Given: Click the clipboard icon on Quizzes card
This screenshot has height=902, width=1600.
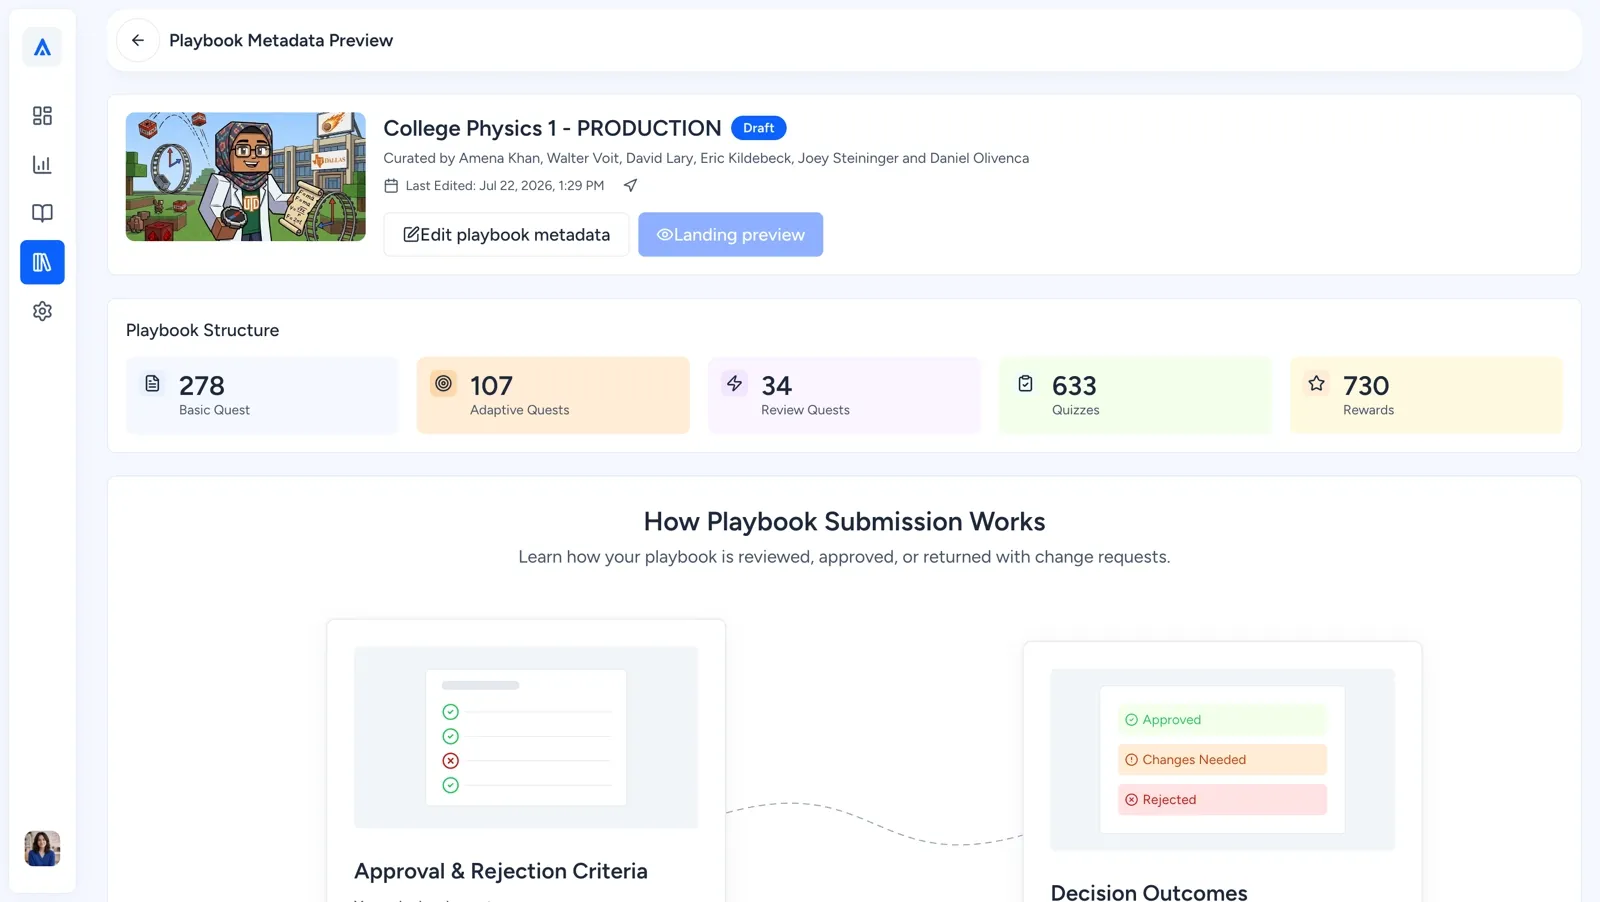Looking at the screenshot, I should (1025, 383).
